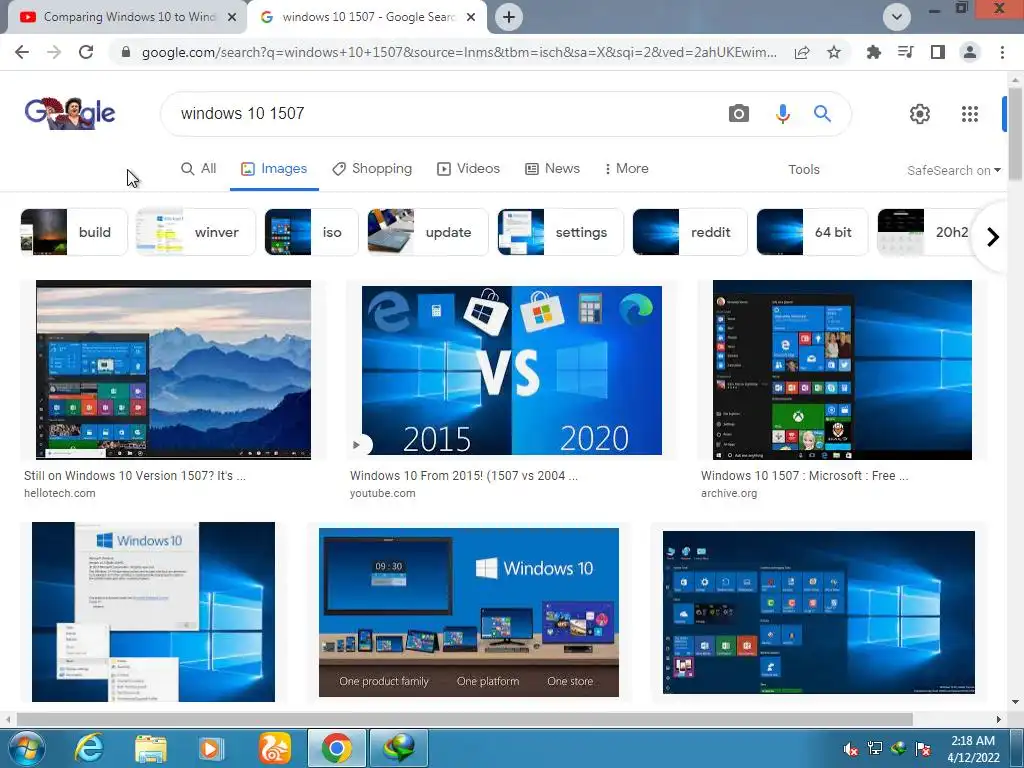This screenshot has height=768, width=1024.
Task: Filter images by the winver chip
Action: [195, 232]
